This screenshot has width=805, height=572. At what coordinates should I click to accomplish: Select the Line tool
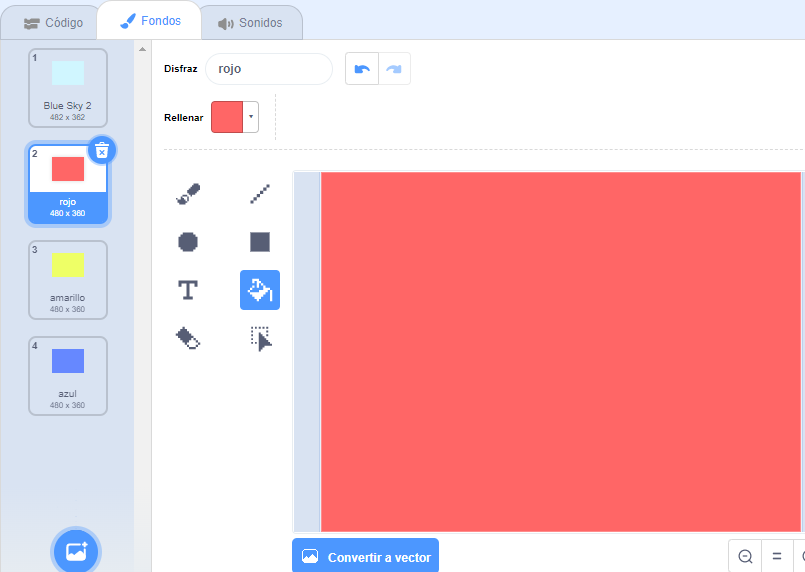pyautogui.click(x=260, y=193)
